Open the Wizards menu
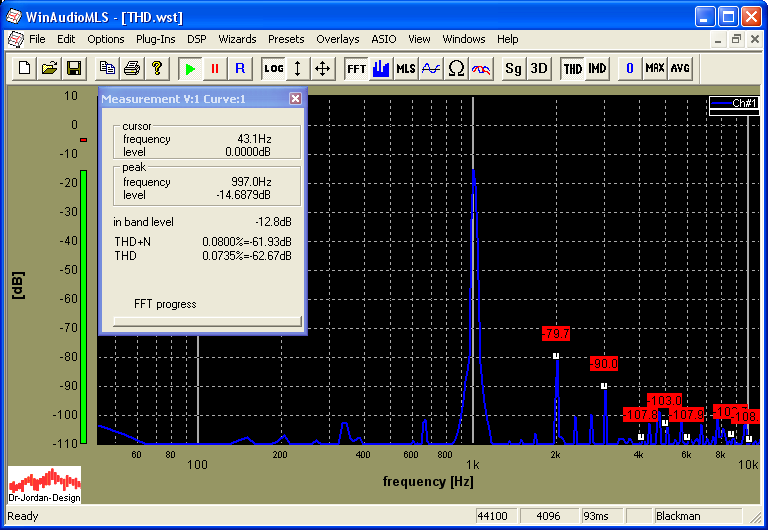Image resolution: width=768 pixels, height=530 pixels. (x=237, y=39)
